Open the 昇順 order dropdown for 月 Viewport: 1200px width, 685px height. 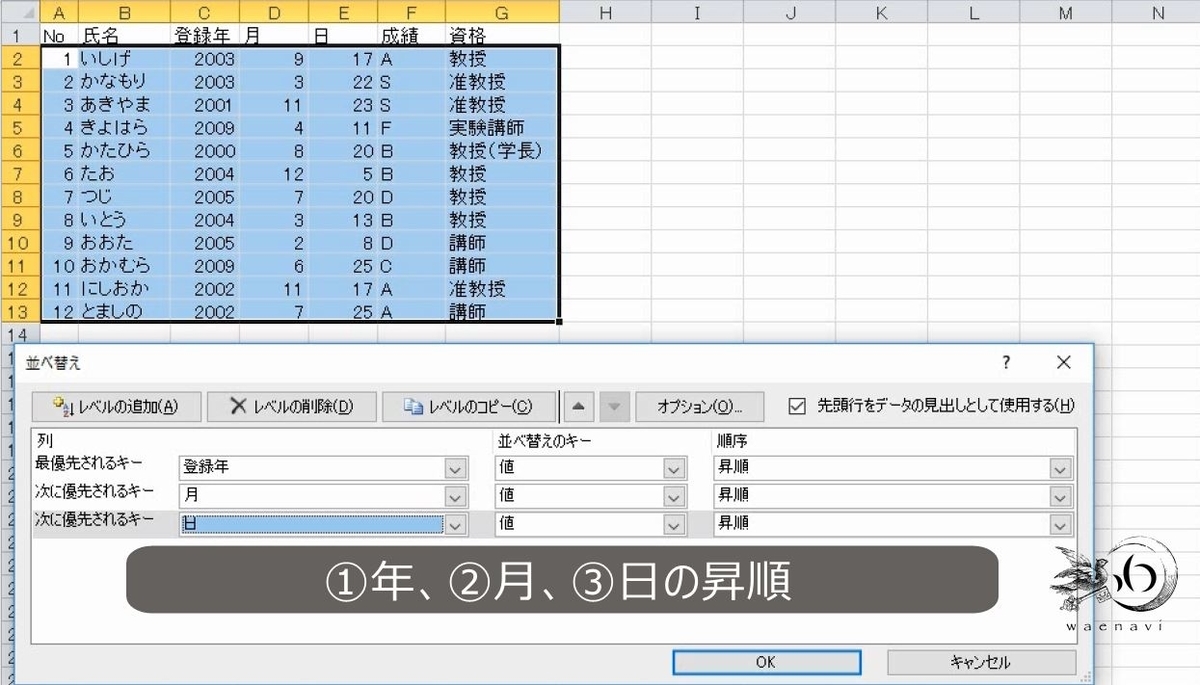click(1060, 495)
